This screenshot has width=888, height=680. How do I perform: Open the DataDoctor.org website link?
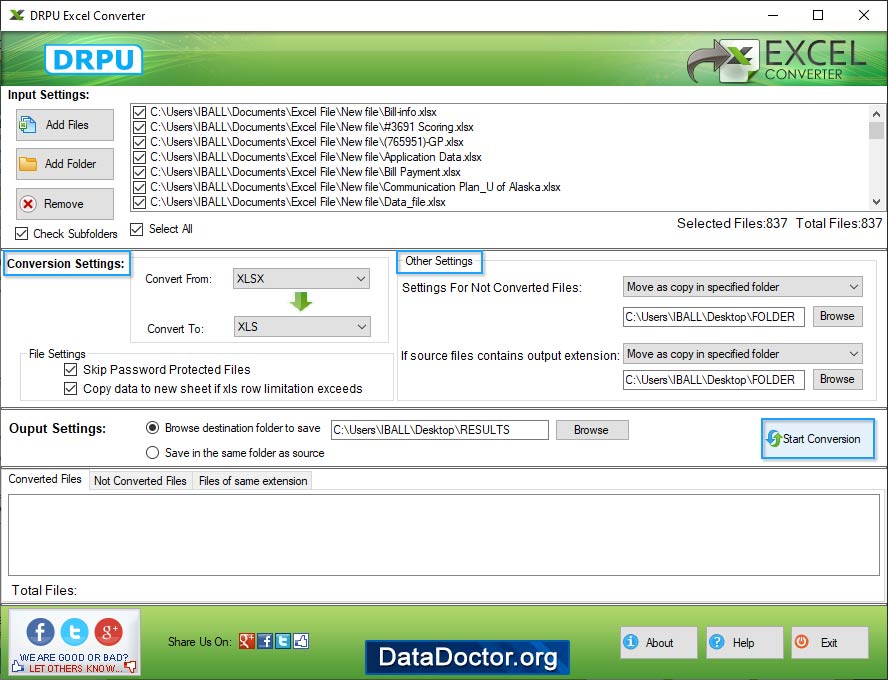pos(467,657)
